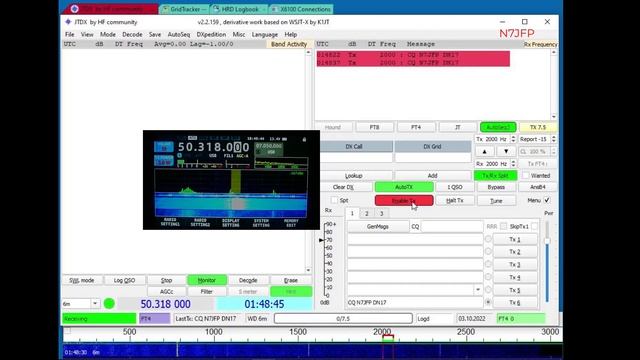Viewport: 640px width, 360px height.
Task: Click the Tune button
Action: (x=496, y=200)
